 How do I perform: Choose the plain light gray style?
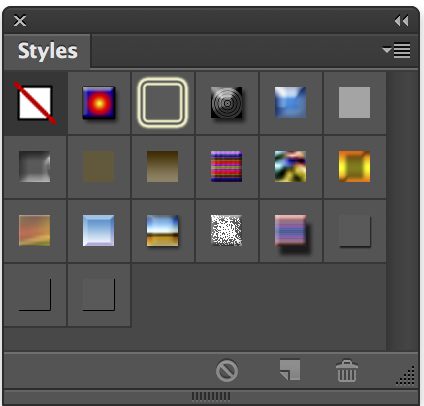pyautogui.click(x=354, y=102)
